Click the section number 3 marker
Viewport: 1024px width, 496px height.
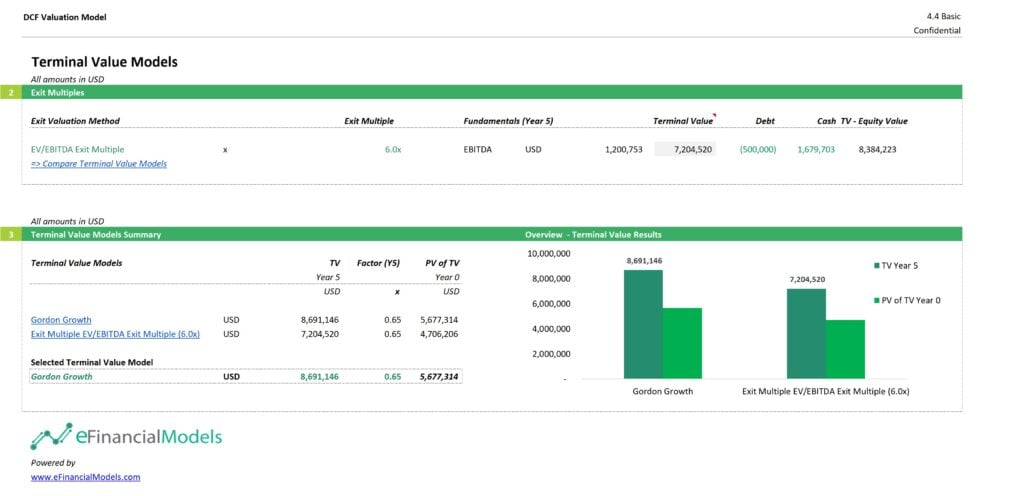[x=11, y=234]
